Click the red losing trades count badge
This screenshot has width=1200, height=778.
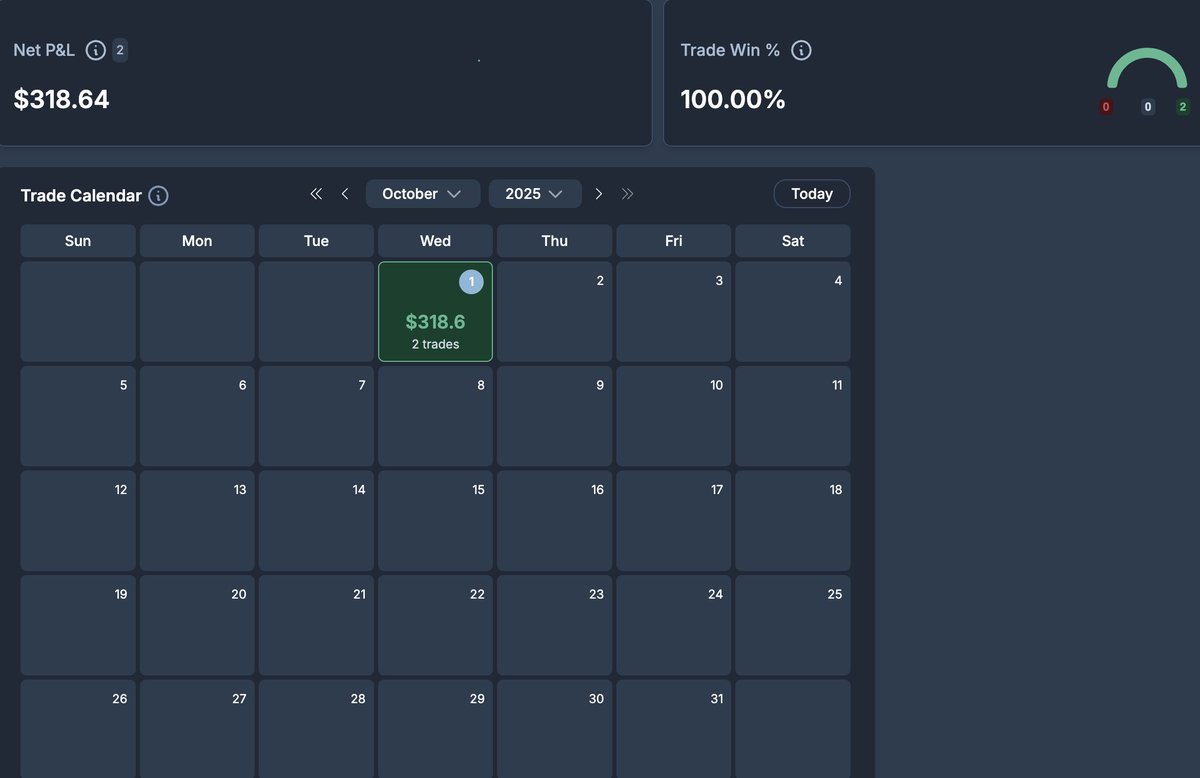tap(1106, 107)
